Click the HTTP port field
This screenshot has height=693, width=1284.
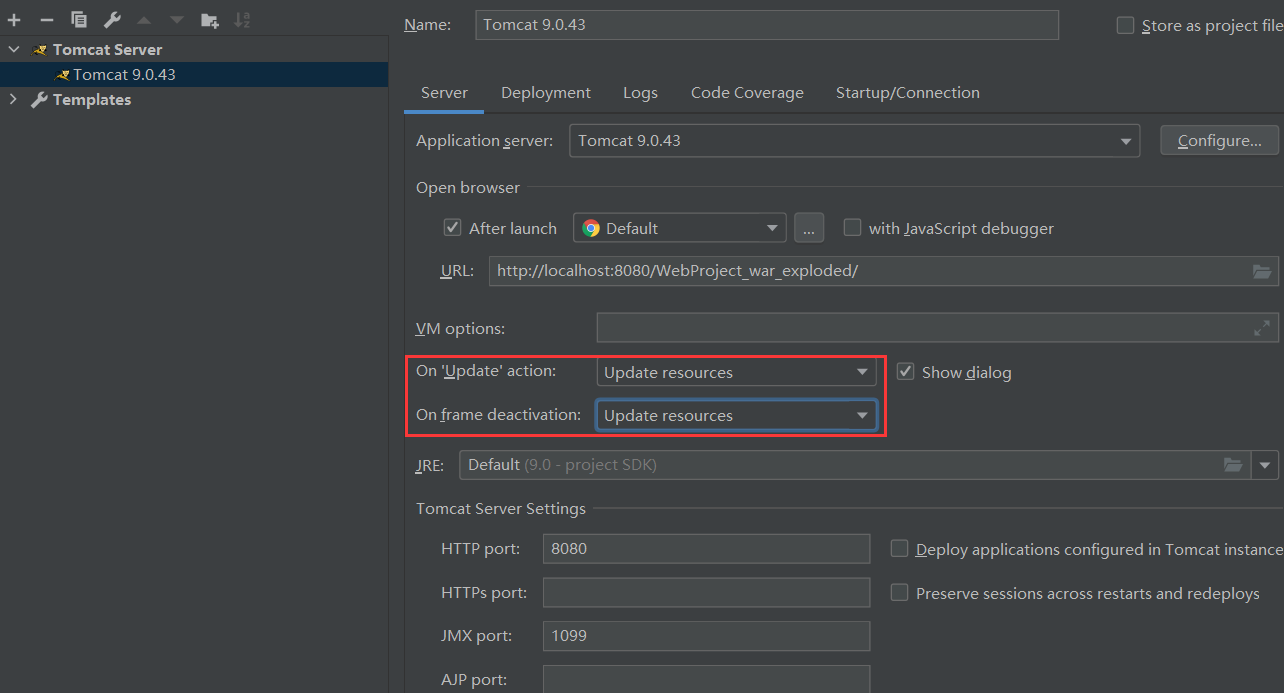tap(706, 549)
